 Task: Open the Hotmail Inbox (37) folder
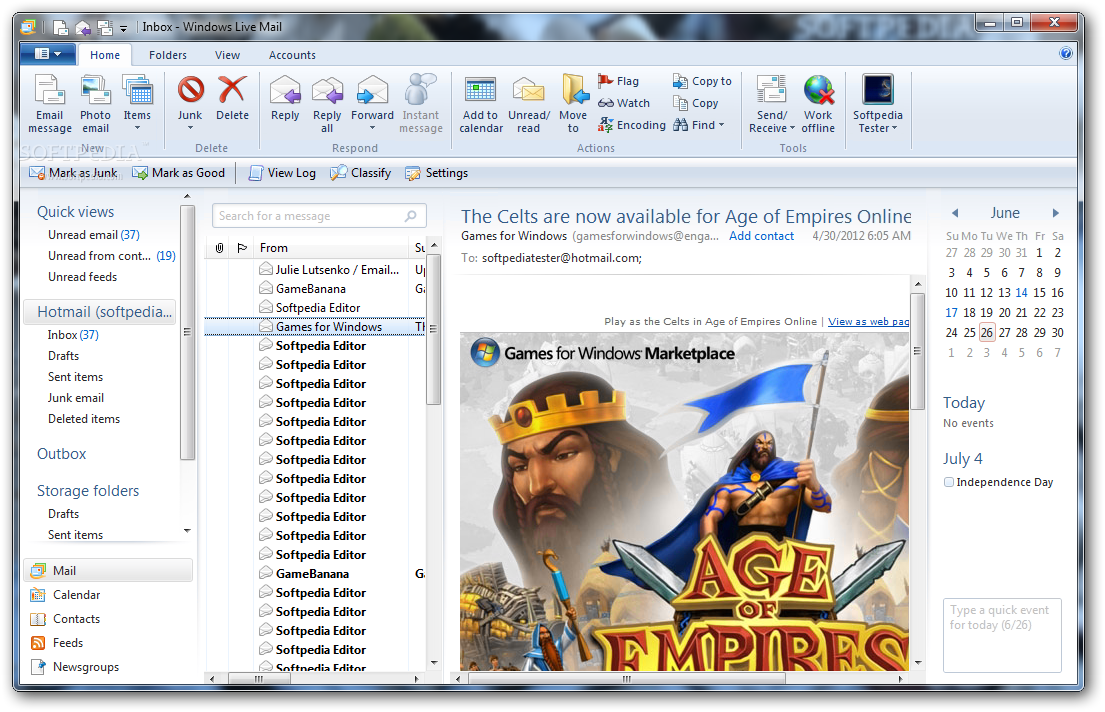coord(73,335)
